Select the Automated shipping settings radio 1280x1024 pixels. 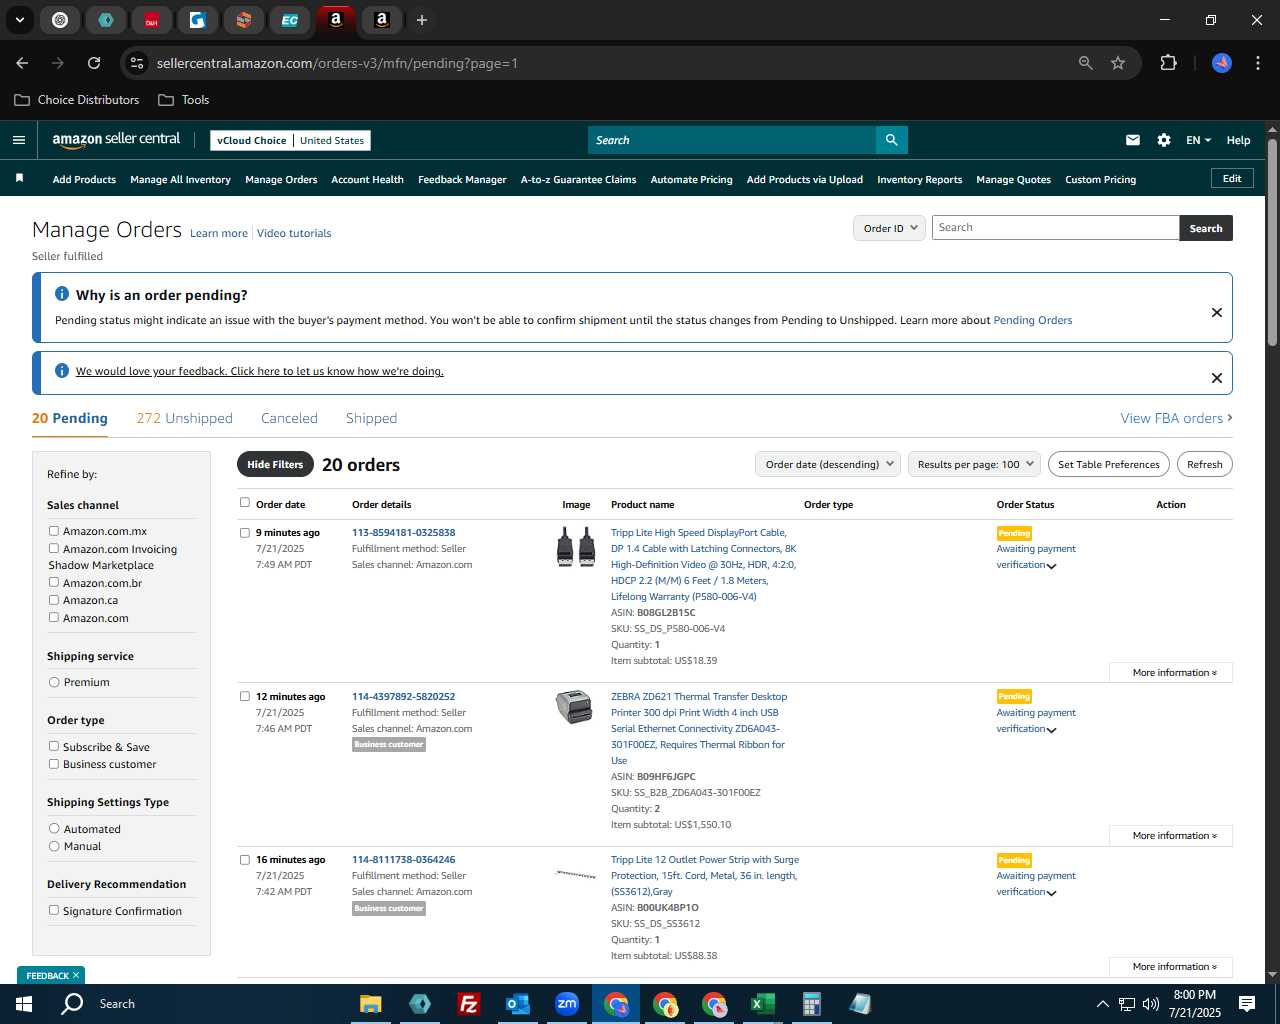click(x=54, y=828)
